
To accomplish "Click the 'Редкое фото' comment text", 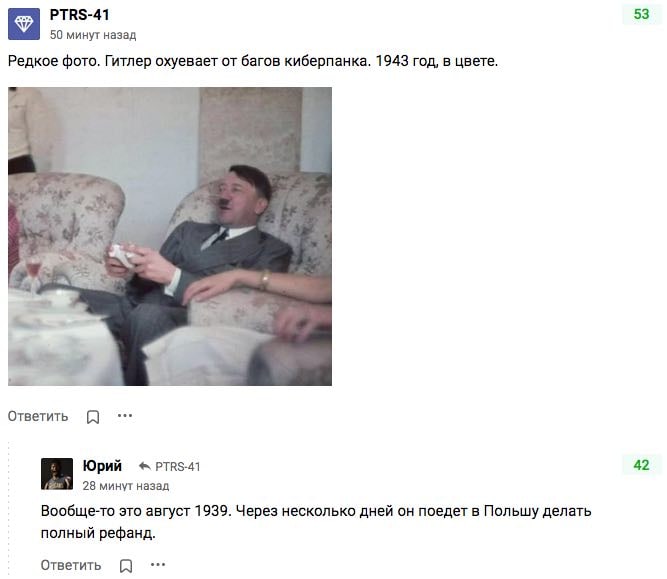I will 253,61.
